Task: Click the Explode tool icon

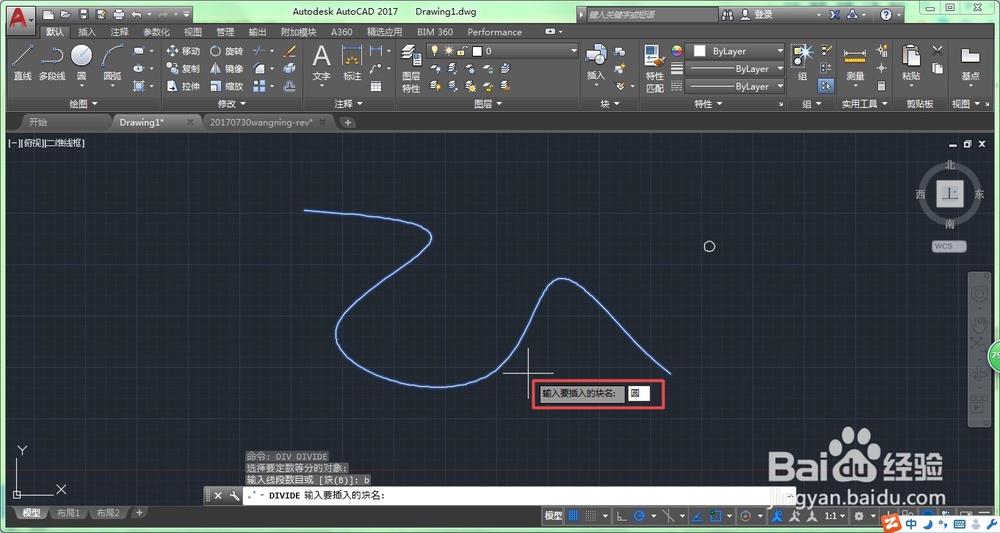Action: [290, 68]
